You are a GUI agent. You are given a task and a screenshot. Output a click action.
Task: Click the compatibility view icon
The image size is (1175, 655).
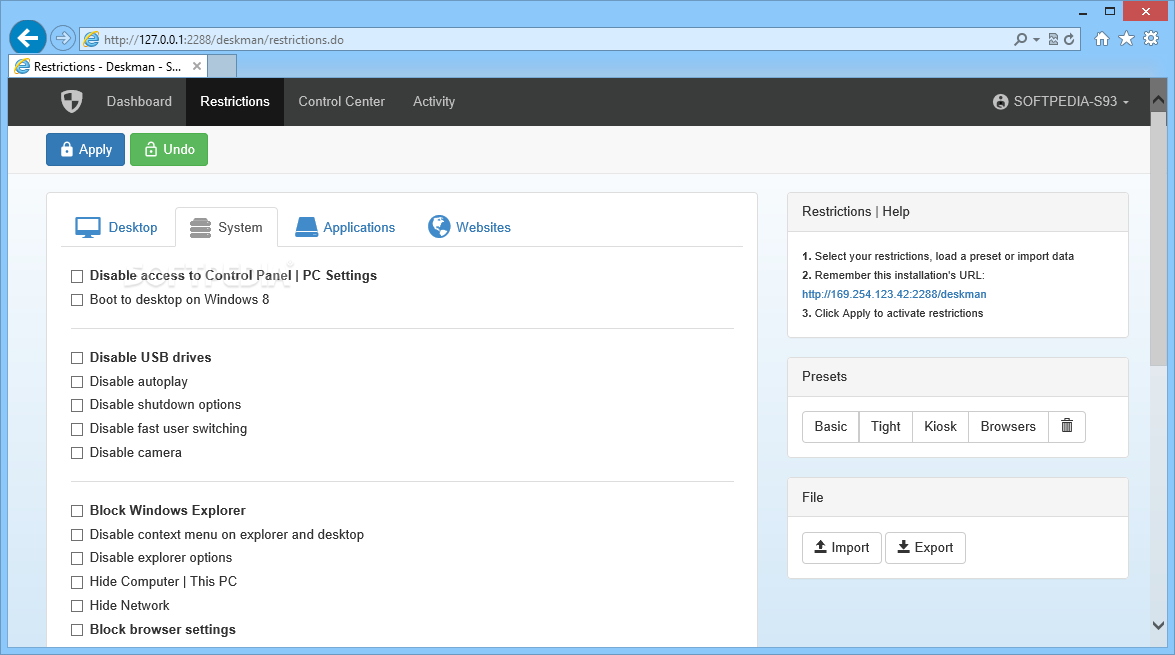(1053, 39)
